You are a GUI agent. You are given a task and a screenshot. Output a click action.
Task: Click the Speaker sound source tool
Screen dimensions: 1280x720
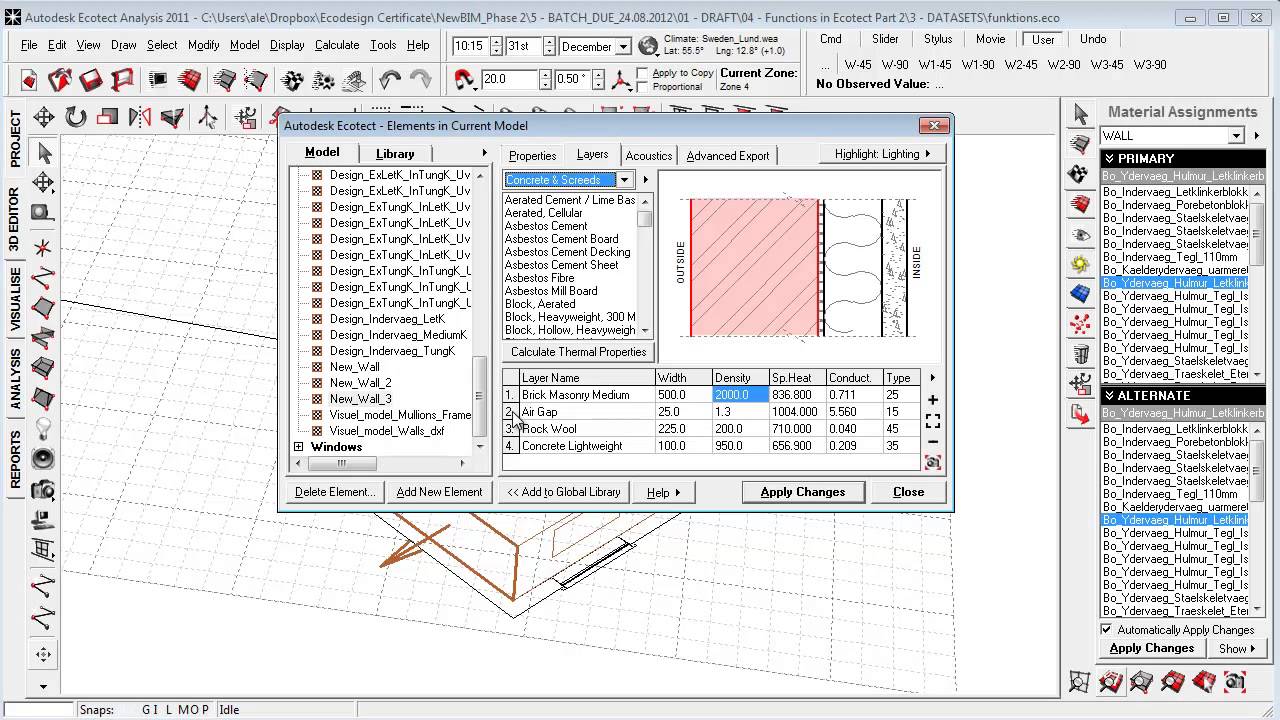click(x=43, y=458)
